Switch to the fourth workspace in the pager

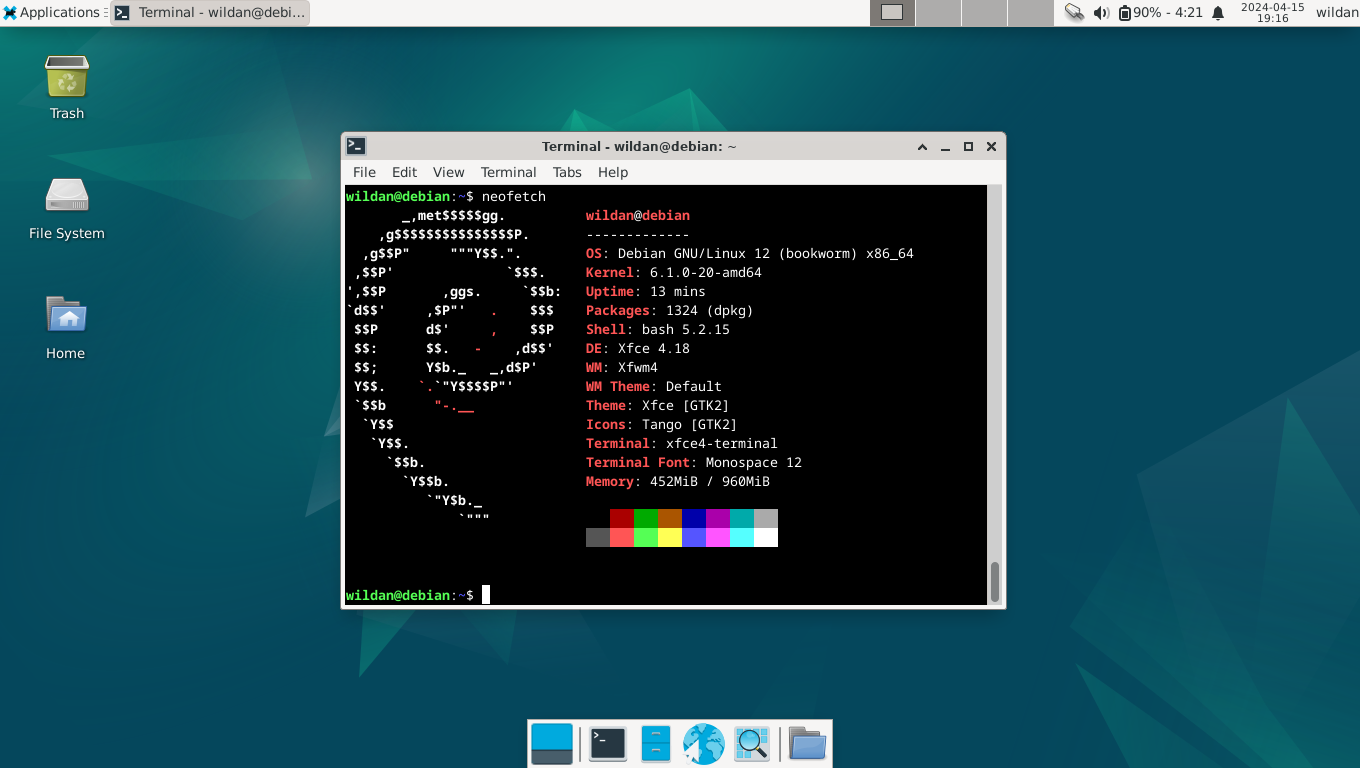point(1030,13)
